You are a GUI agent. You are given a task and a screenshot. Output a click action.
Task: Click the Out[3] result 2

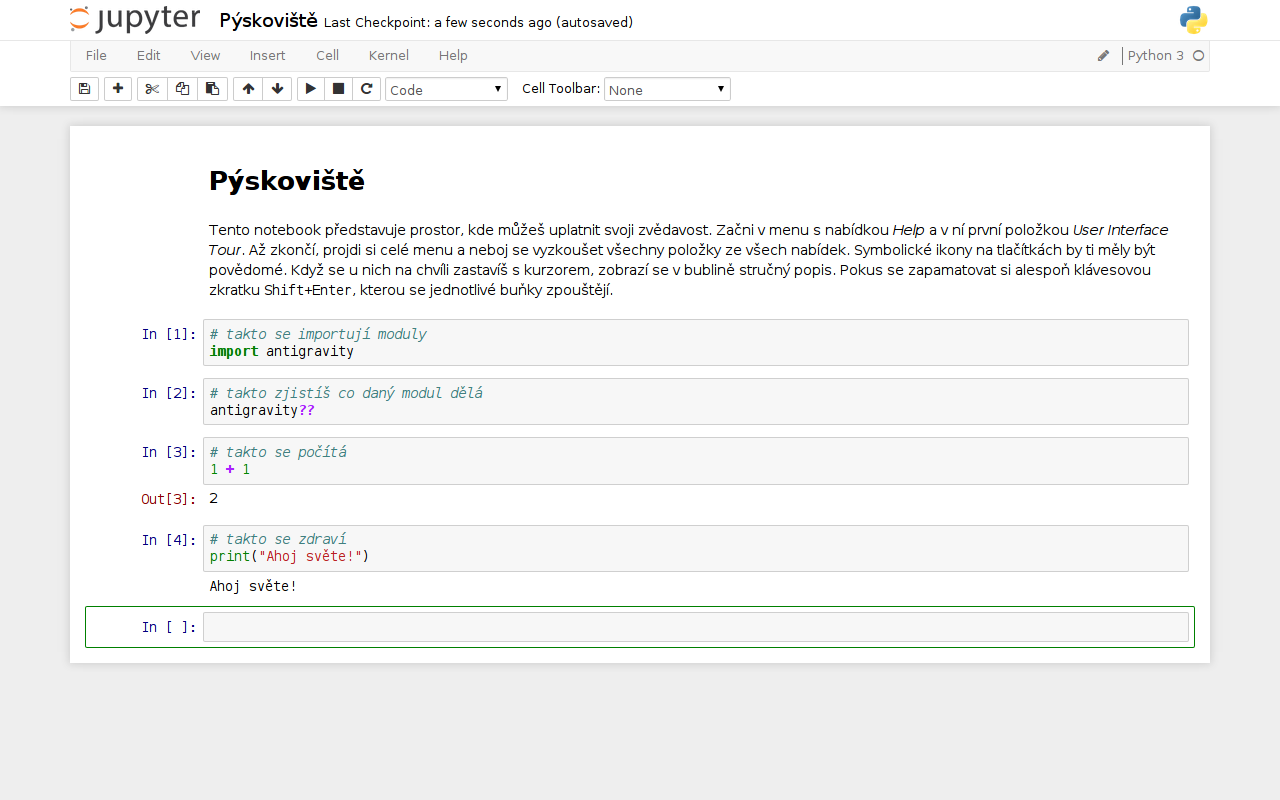click(214, 498)
